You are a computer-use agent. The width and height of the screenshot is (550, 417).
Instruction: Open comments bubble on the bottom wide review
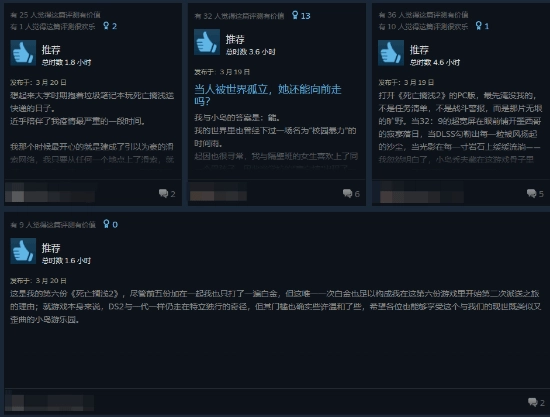pyautogui.click(x=532, y=402)
